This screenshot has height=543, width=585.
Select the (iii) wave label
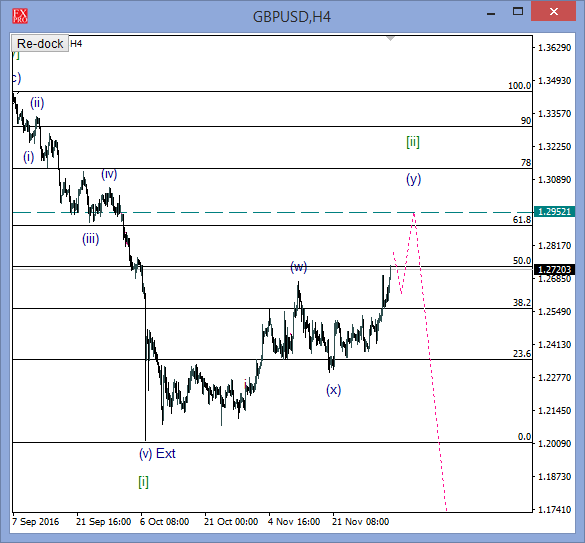coord(91,238)
